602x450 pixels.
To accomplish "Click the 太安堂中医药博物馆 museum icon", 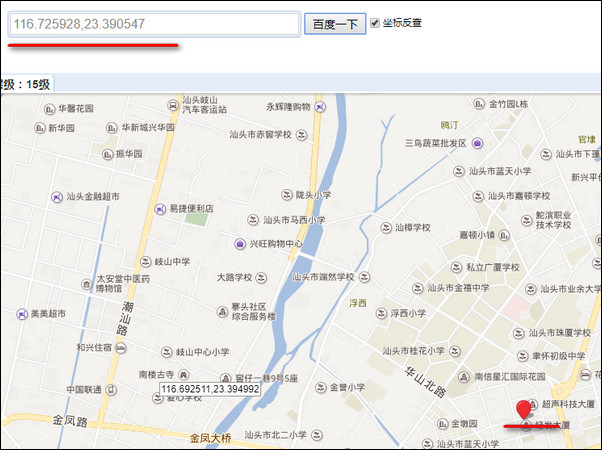I will pyautogui.click(x=87, y=285).
